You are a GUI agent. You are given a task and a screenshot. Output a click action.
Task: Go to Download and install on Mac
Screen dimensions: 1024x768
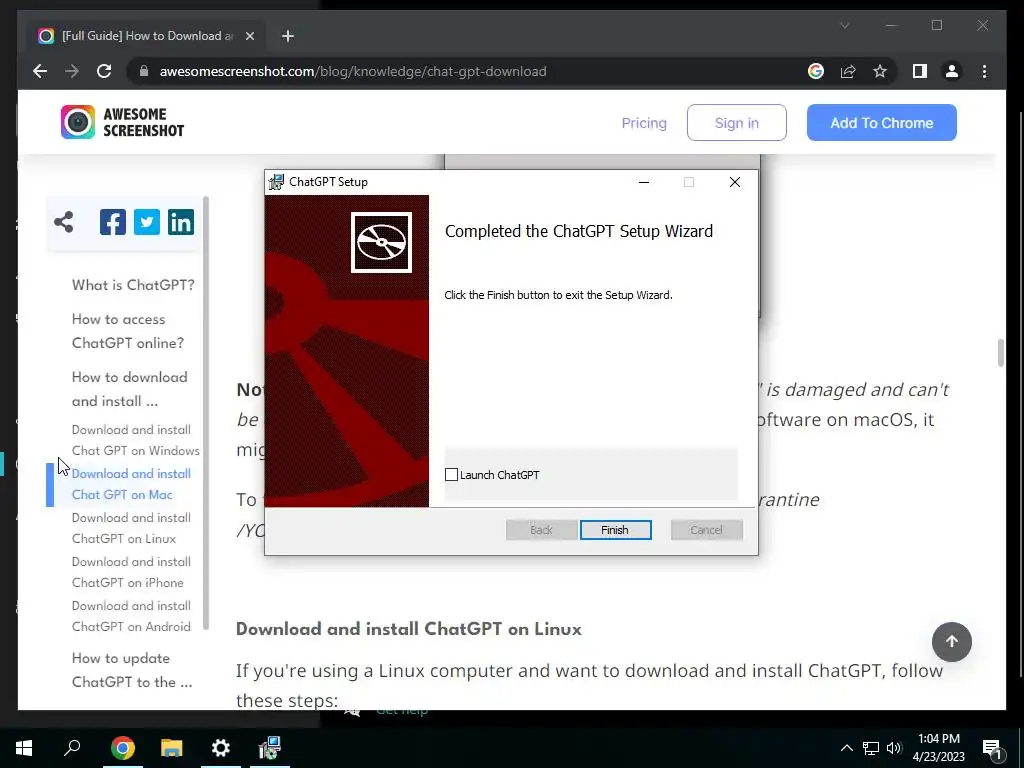pos(131,484)
